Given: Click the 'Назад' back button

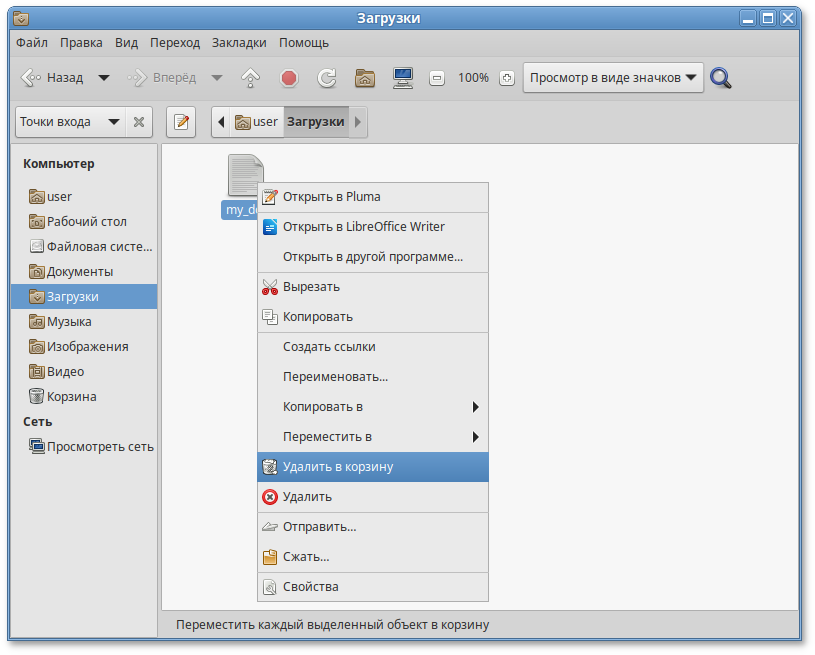Looking at the screenshot, I should 53,78.
